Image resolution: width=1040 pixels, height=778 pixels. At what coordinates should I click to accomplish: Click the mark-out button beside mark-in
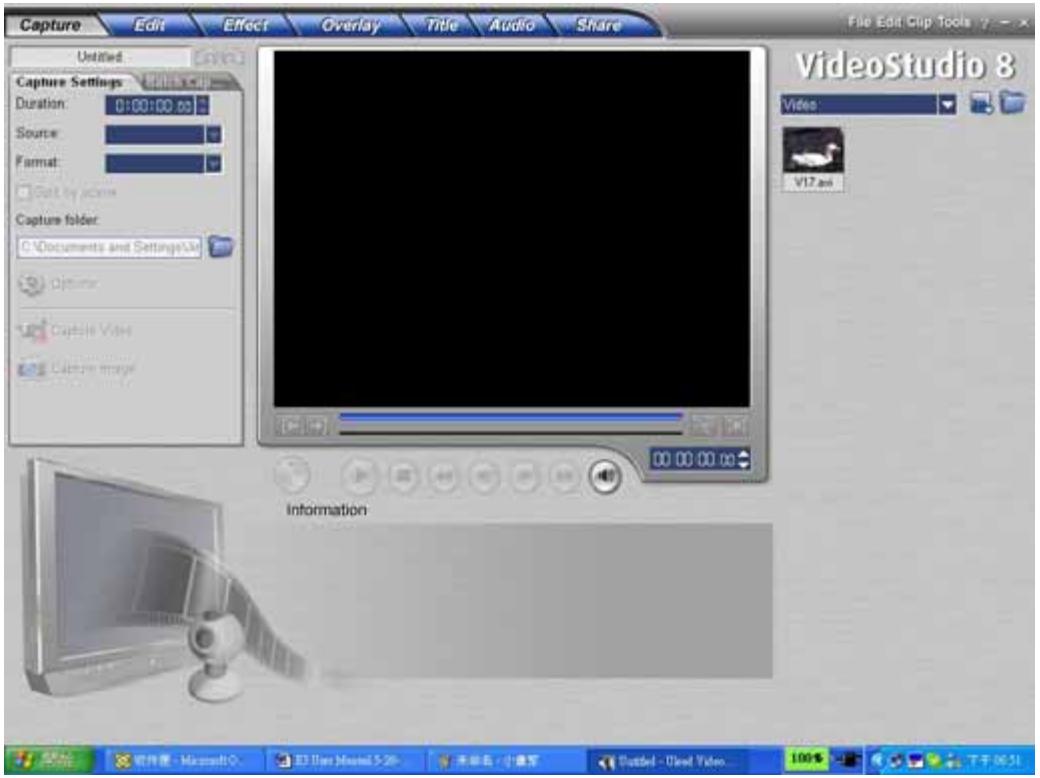[x=317, y=426]
